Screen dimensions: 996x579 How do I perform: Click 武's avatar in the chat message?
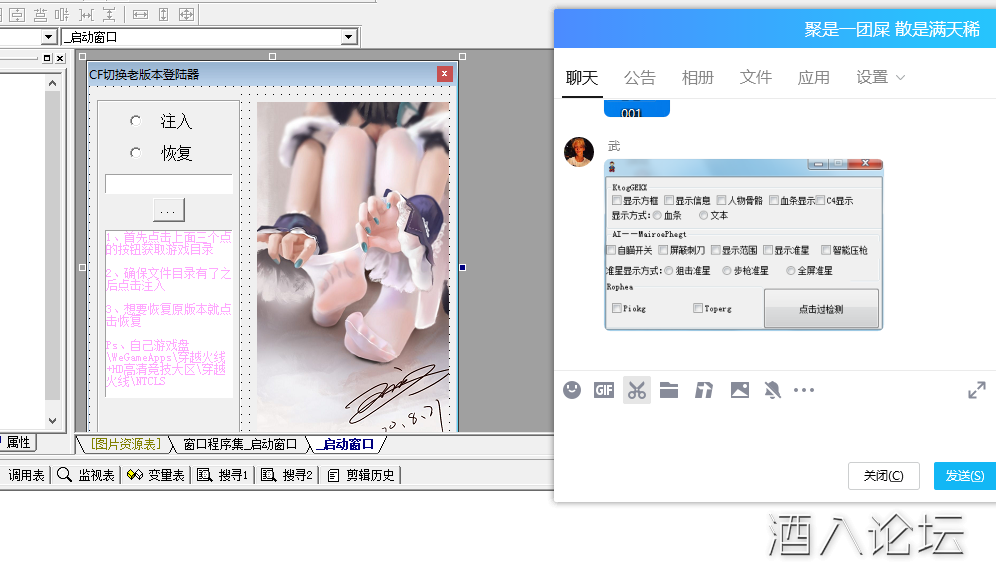[x=579, y=152]
